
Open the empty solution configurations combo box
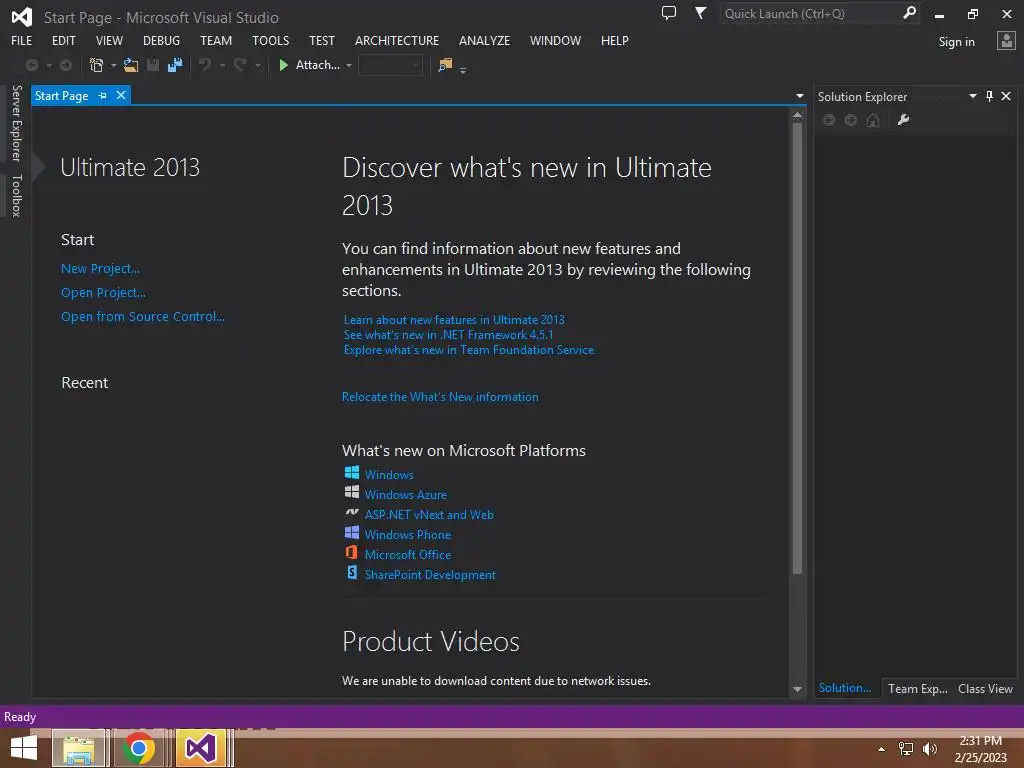point(391,65)
